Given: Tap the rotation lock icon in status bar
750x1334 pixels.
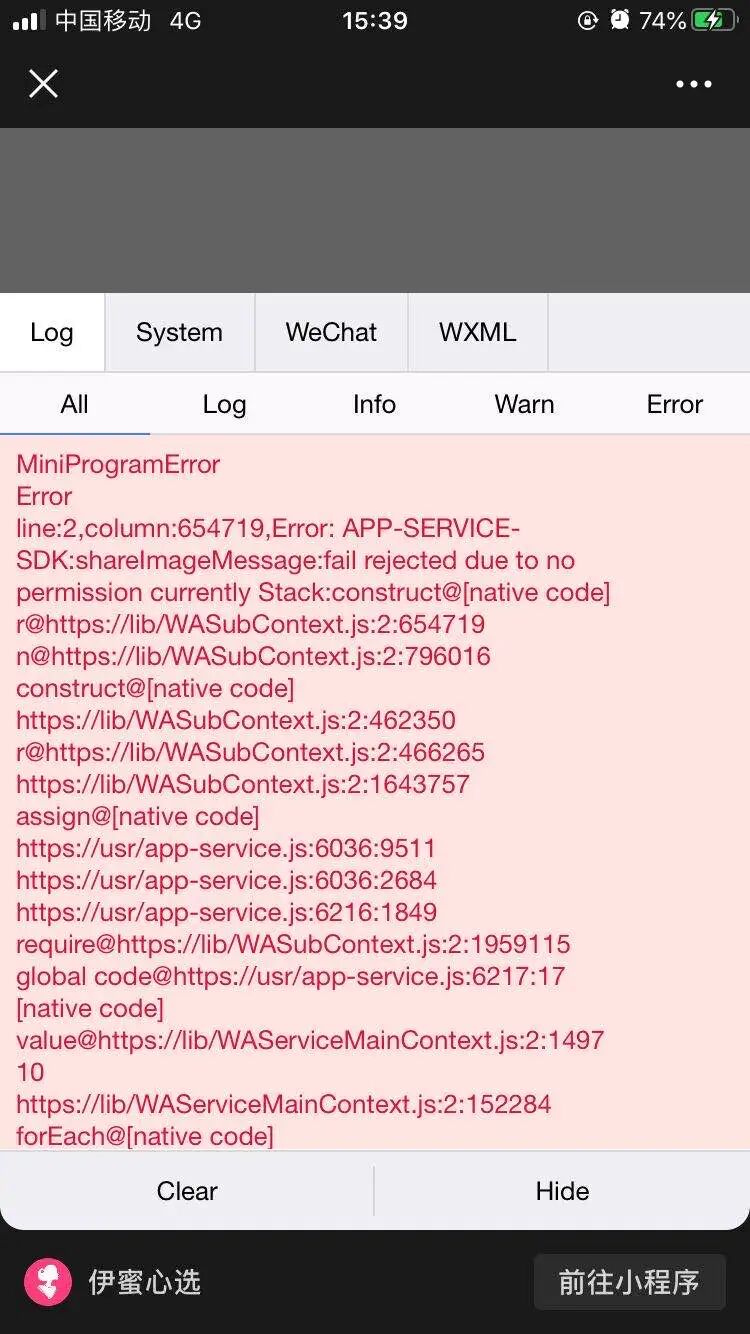Looking at the screenshot, I should coord(588,20).
